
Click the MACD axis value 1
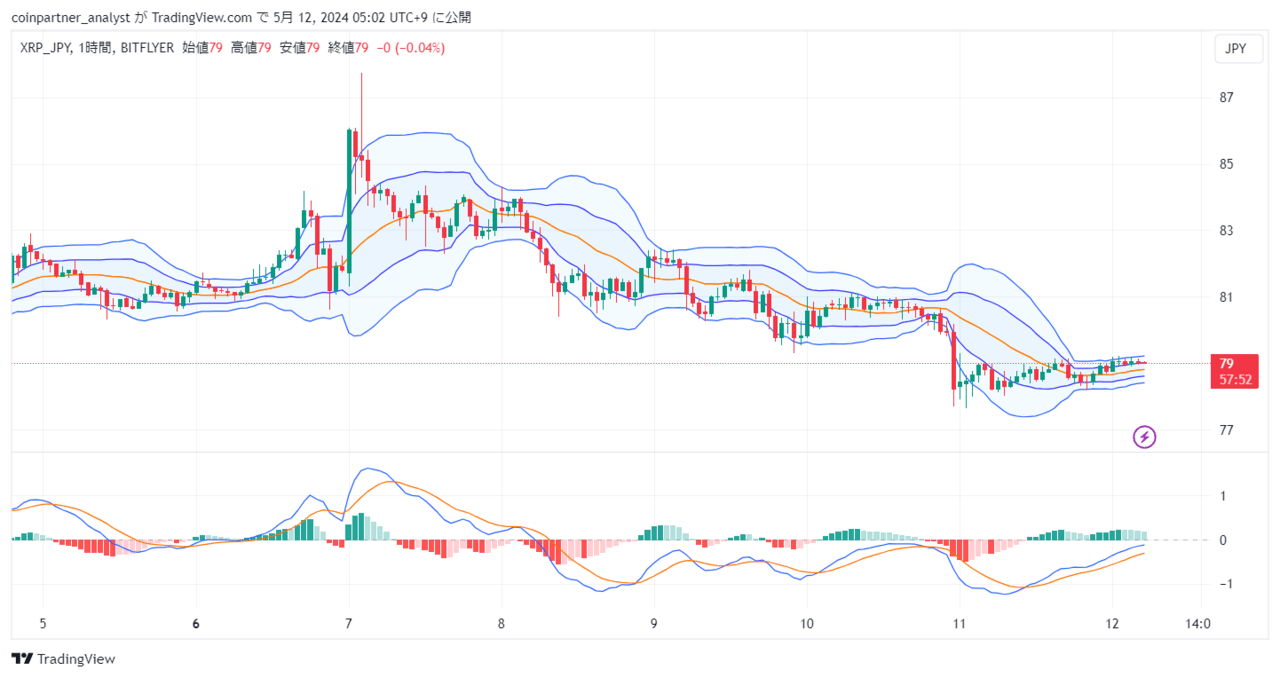click(1222, 496)
